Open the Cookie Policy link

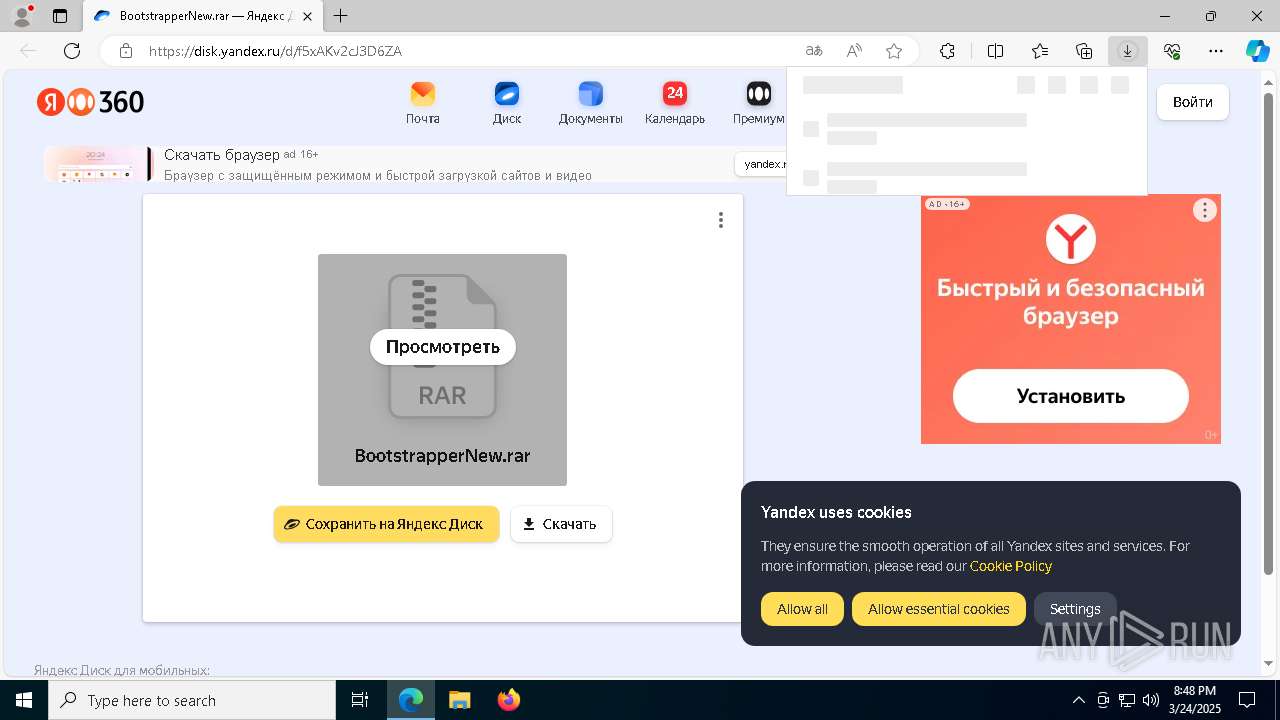point(1011,566)
